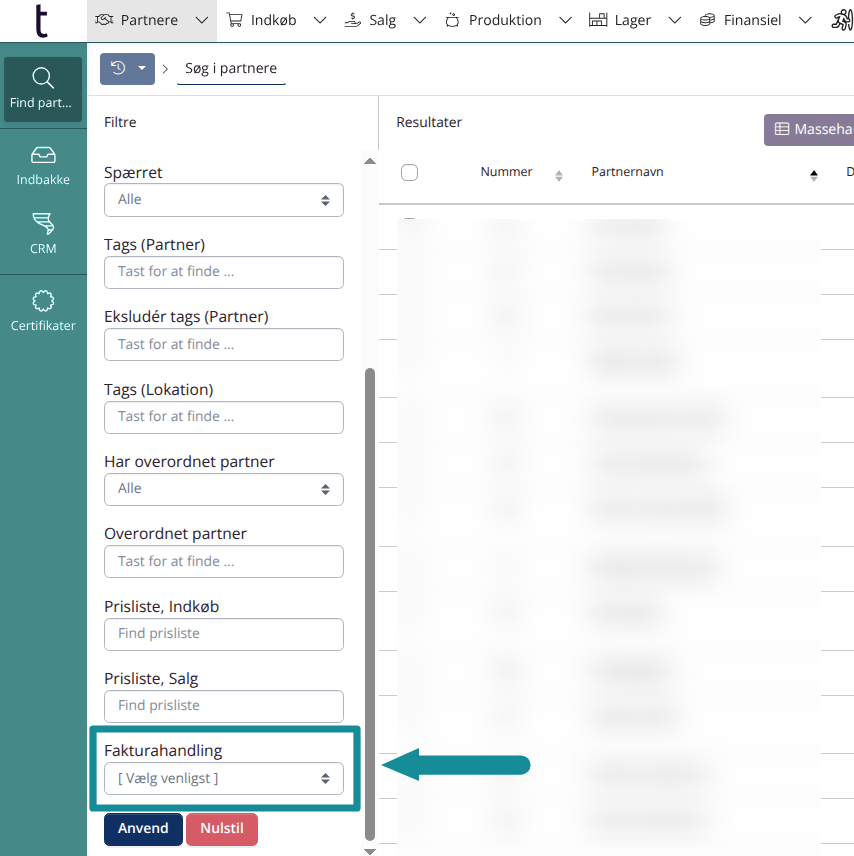Click the Nulstil button
Image resolution: width=854 pixels, height=856 pixels.
tap(222, 829)
